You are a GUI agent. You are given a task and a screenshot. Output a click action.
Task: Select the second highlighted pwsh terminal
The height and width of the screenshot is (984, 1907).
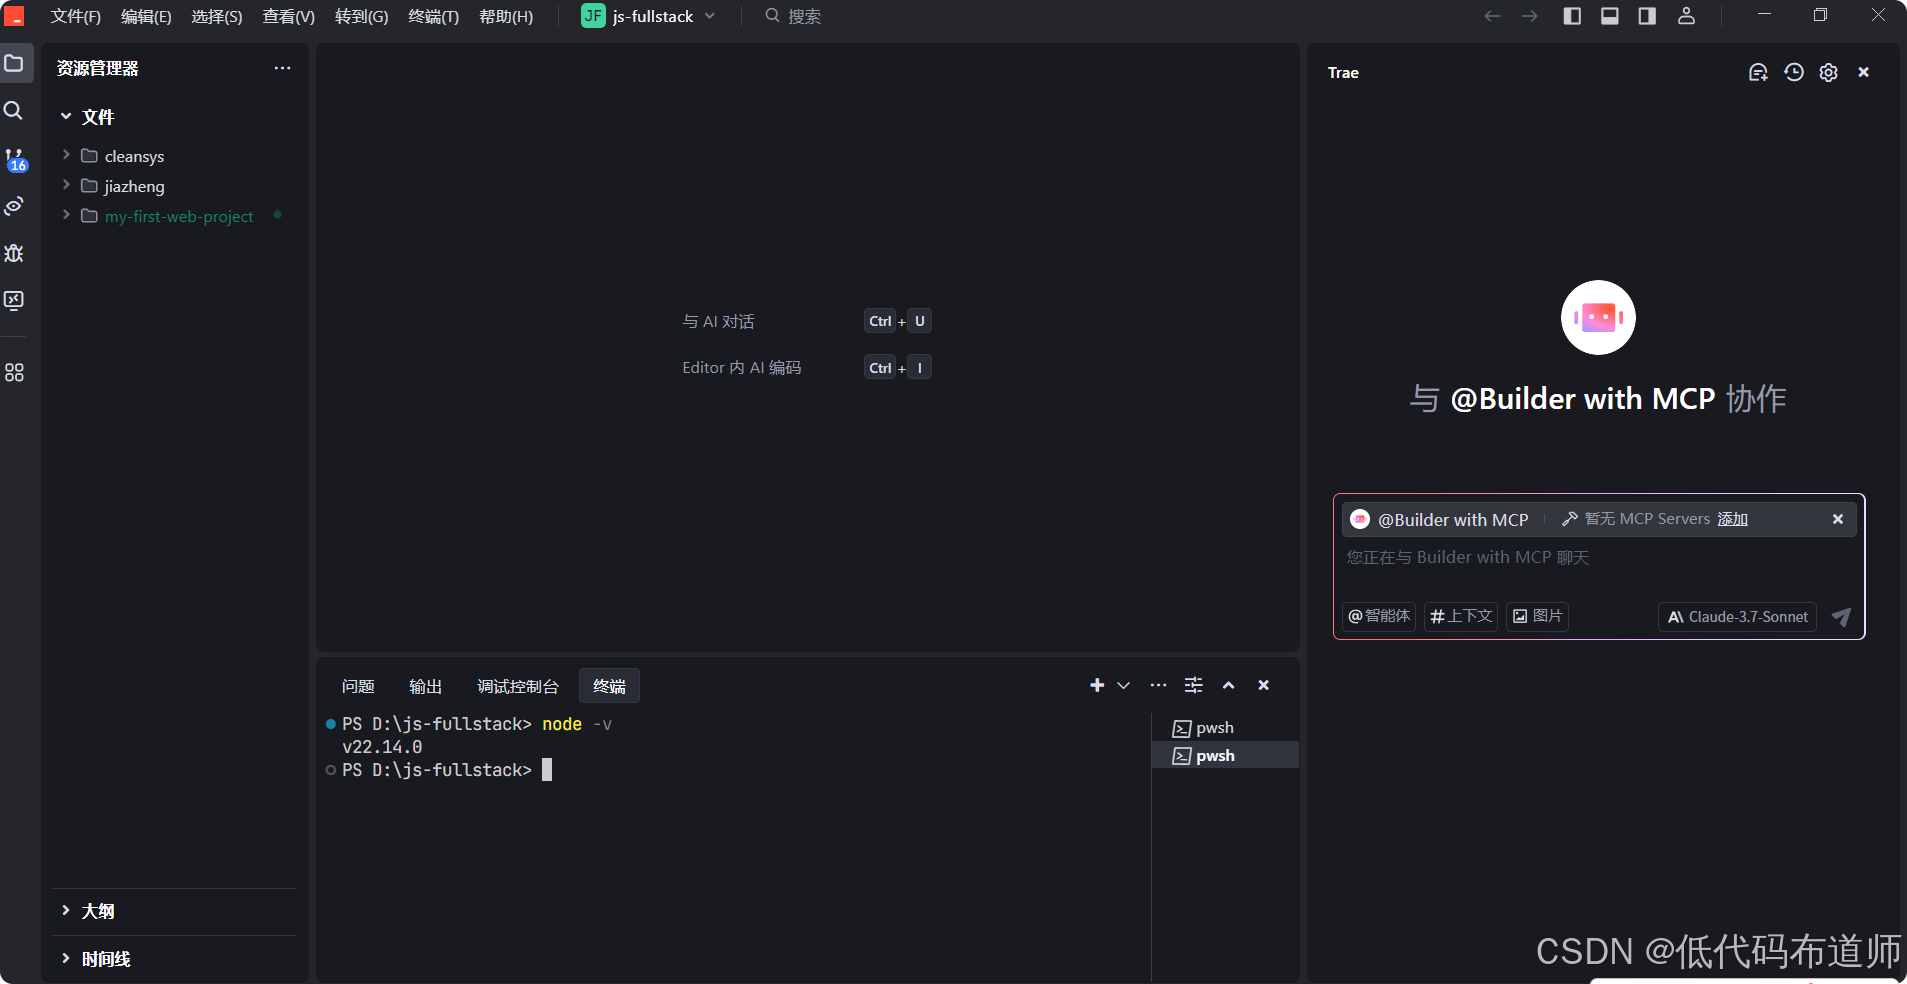[x=1225, y=756]
